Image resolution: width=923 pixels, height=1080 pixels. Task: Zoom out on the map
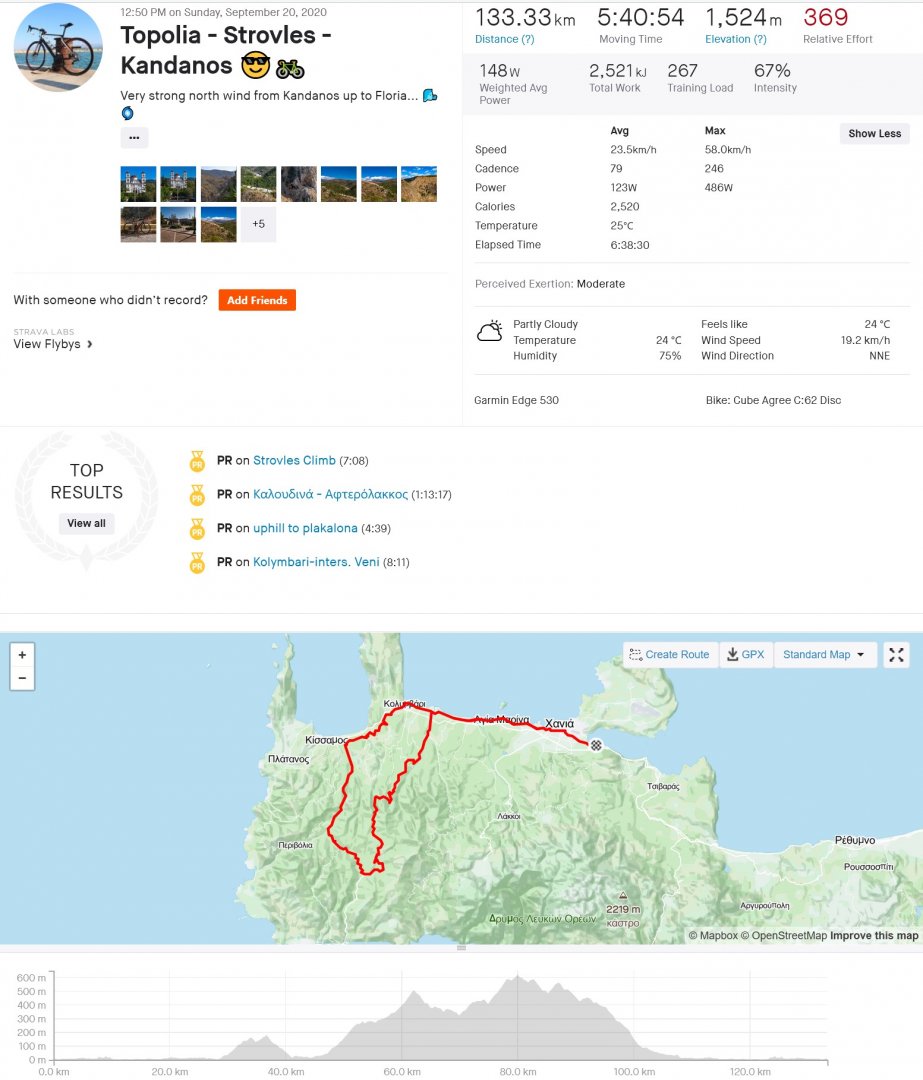click(x=22, y=678)
